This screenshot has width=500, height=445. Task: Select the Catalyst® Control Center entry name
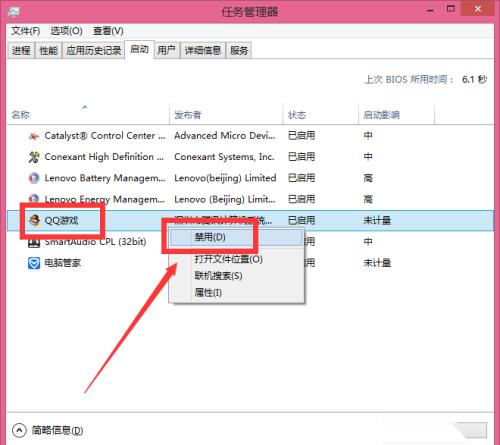coord(105,136)
